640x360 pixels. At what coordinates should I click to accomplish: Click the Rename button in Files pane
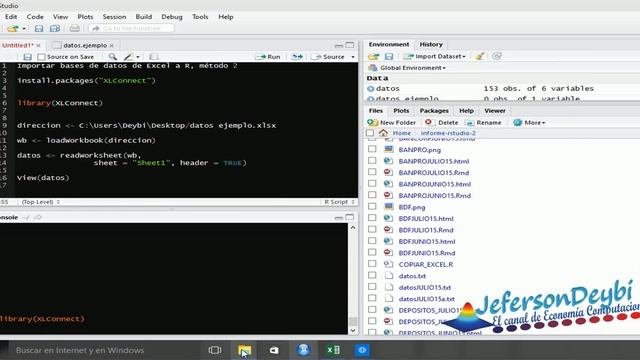483,122
